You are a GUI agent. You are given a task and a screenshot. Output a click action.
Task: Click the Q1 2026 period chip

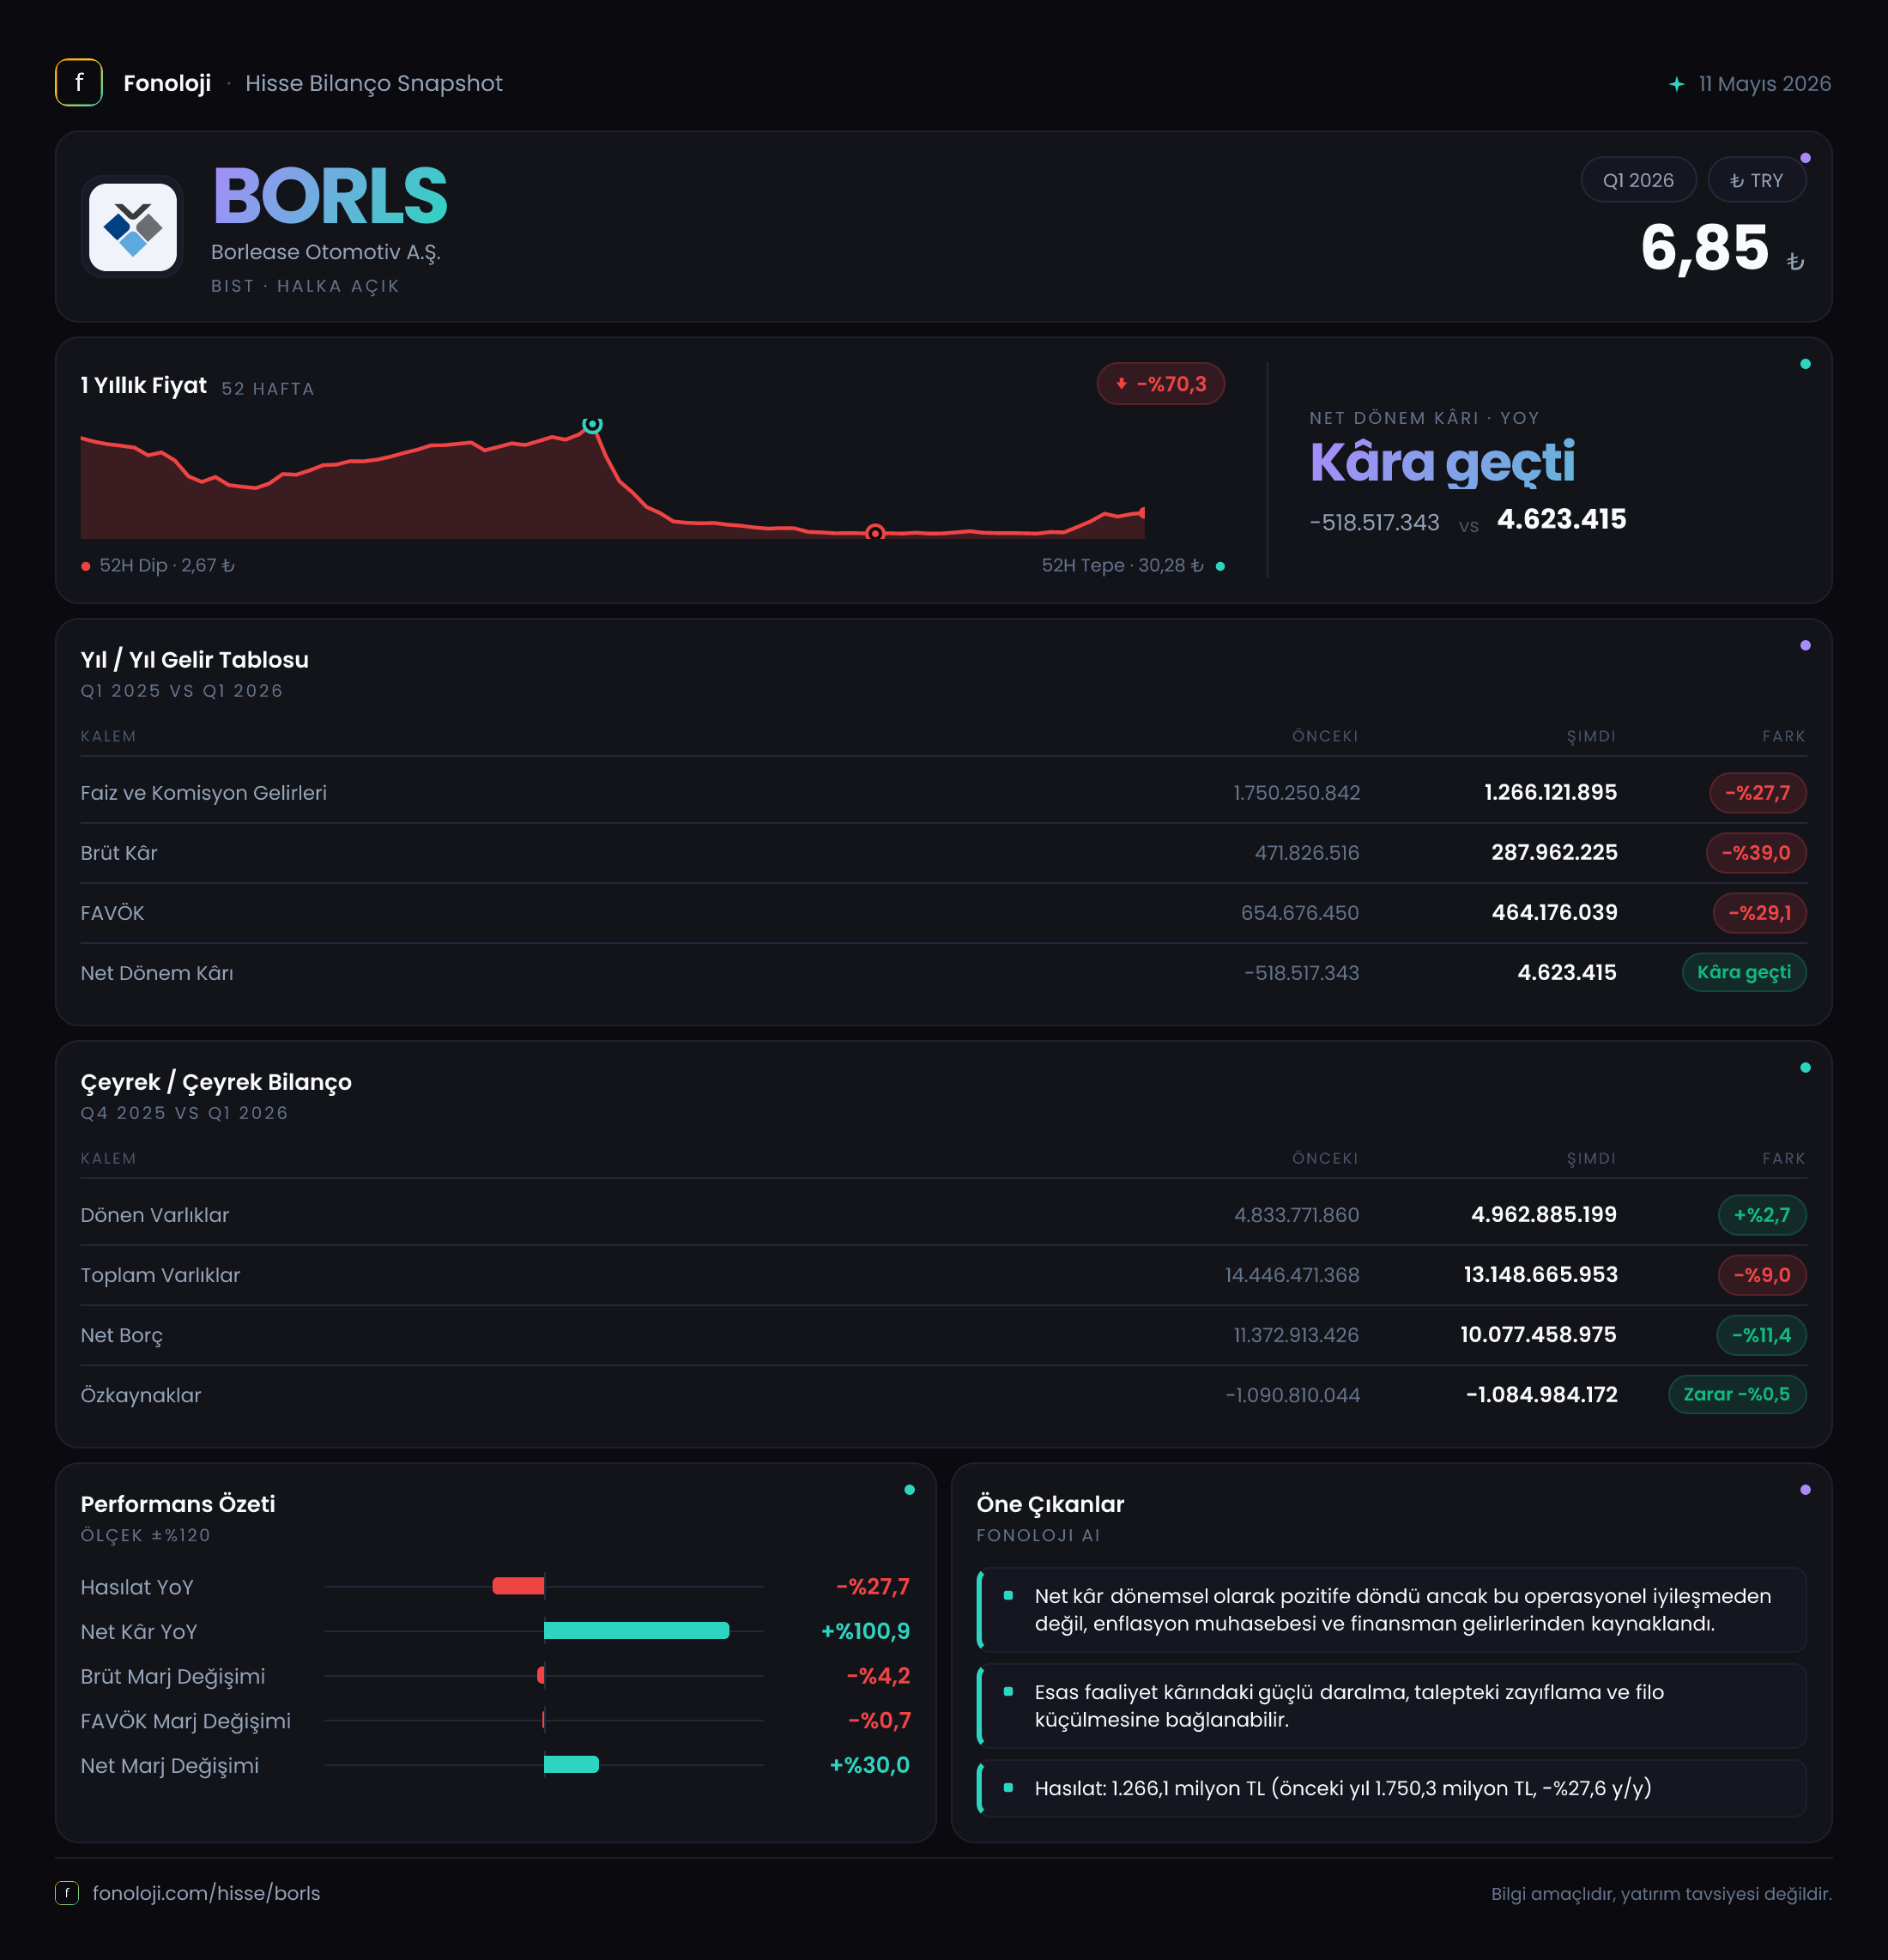pyautogui.click(x=1638, y=180)
